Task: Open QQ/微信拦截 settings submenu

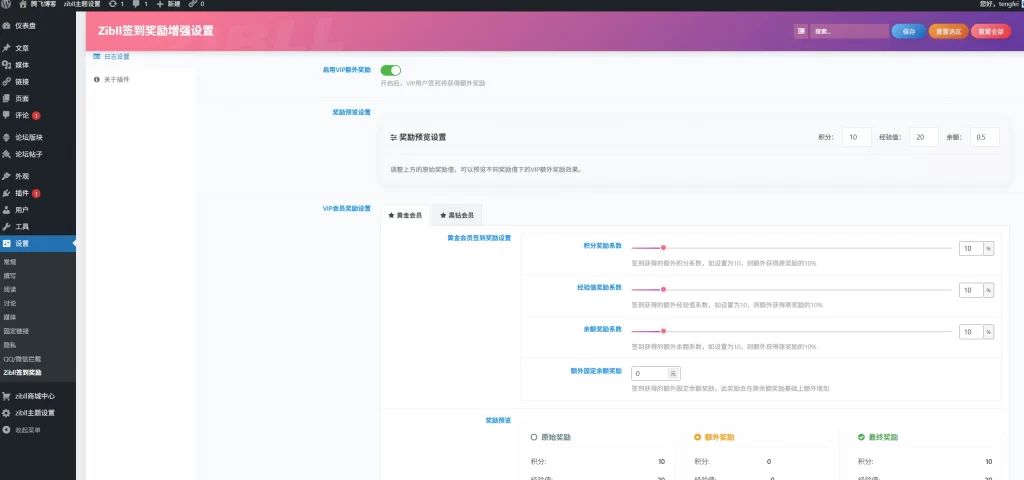Action: (22, 359)
